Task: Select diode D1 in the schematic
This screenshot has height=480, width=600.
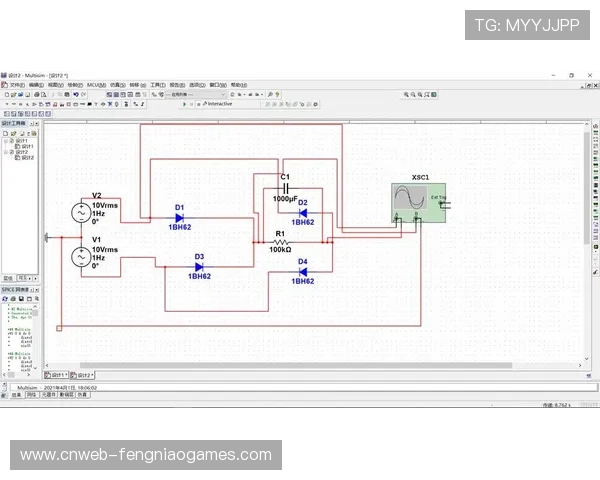Action: point(180,217)
